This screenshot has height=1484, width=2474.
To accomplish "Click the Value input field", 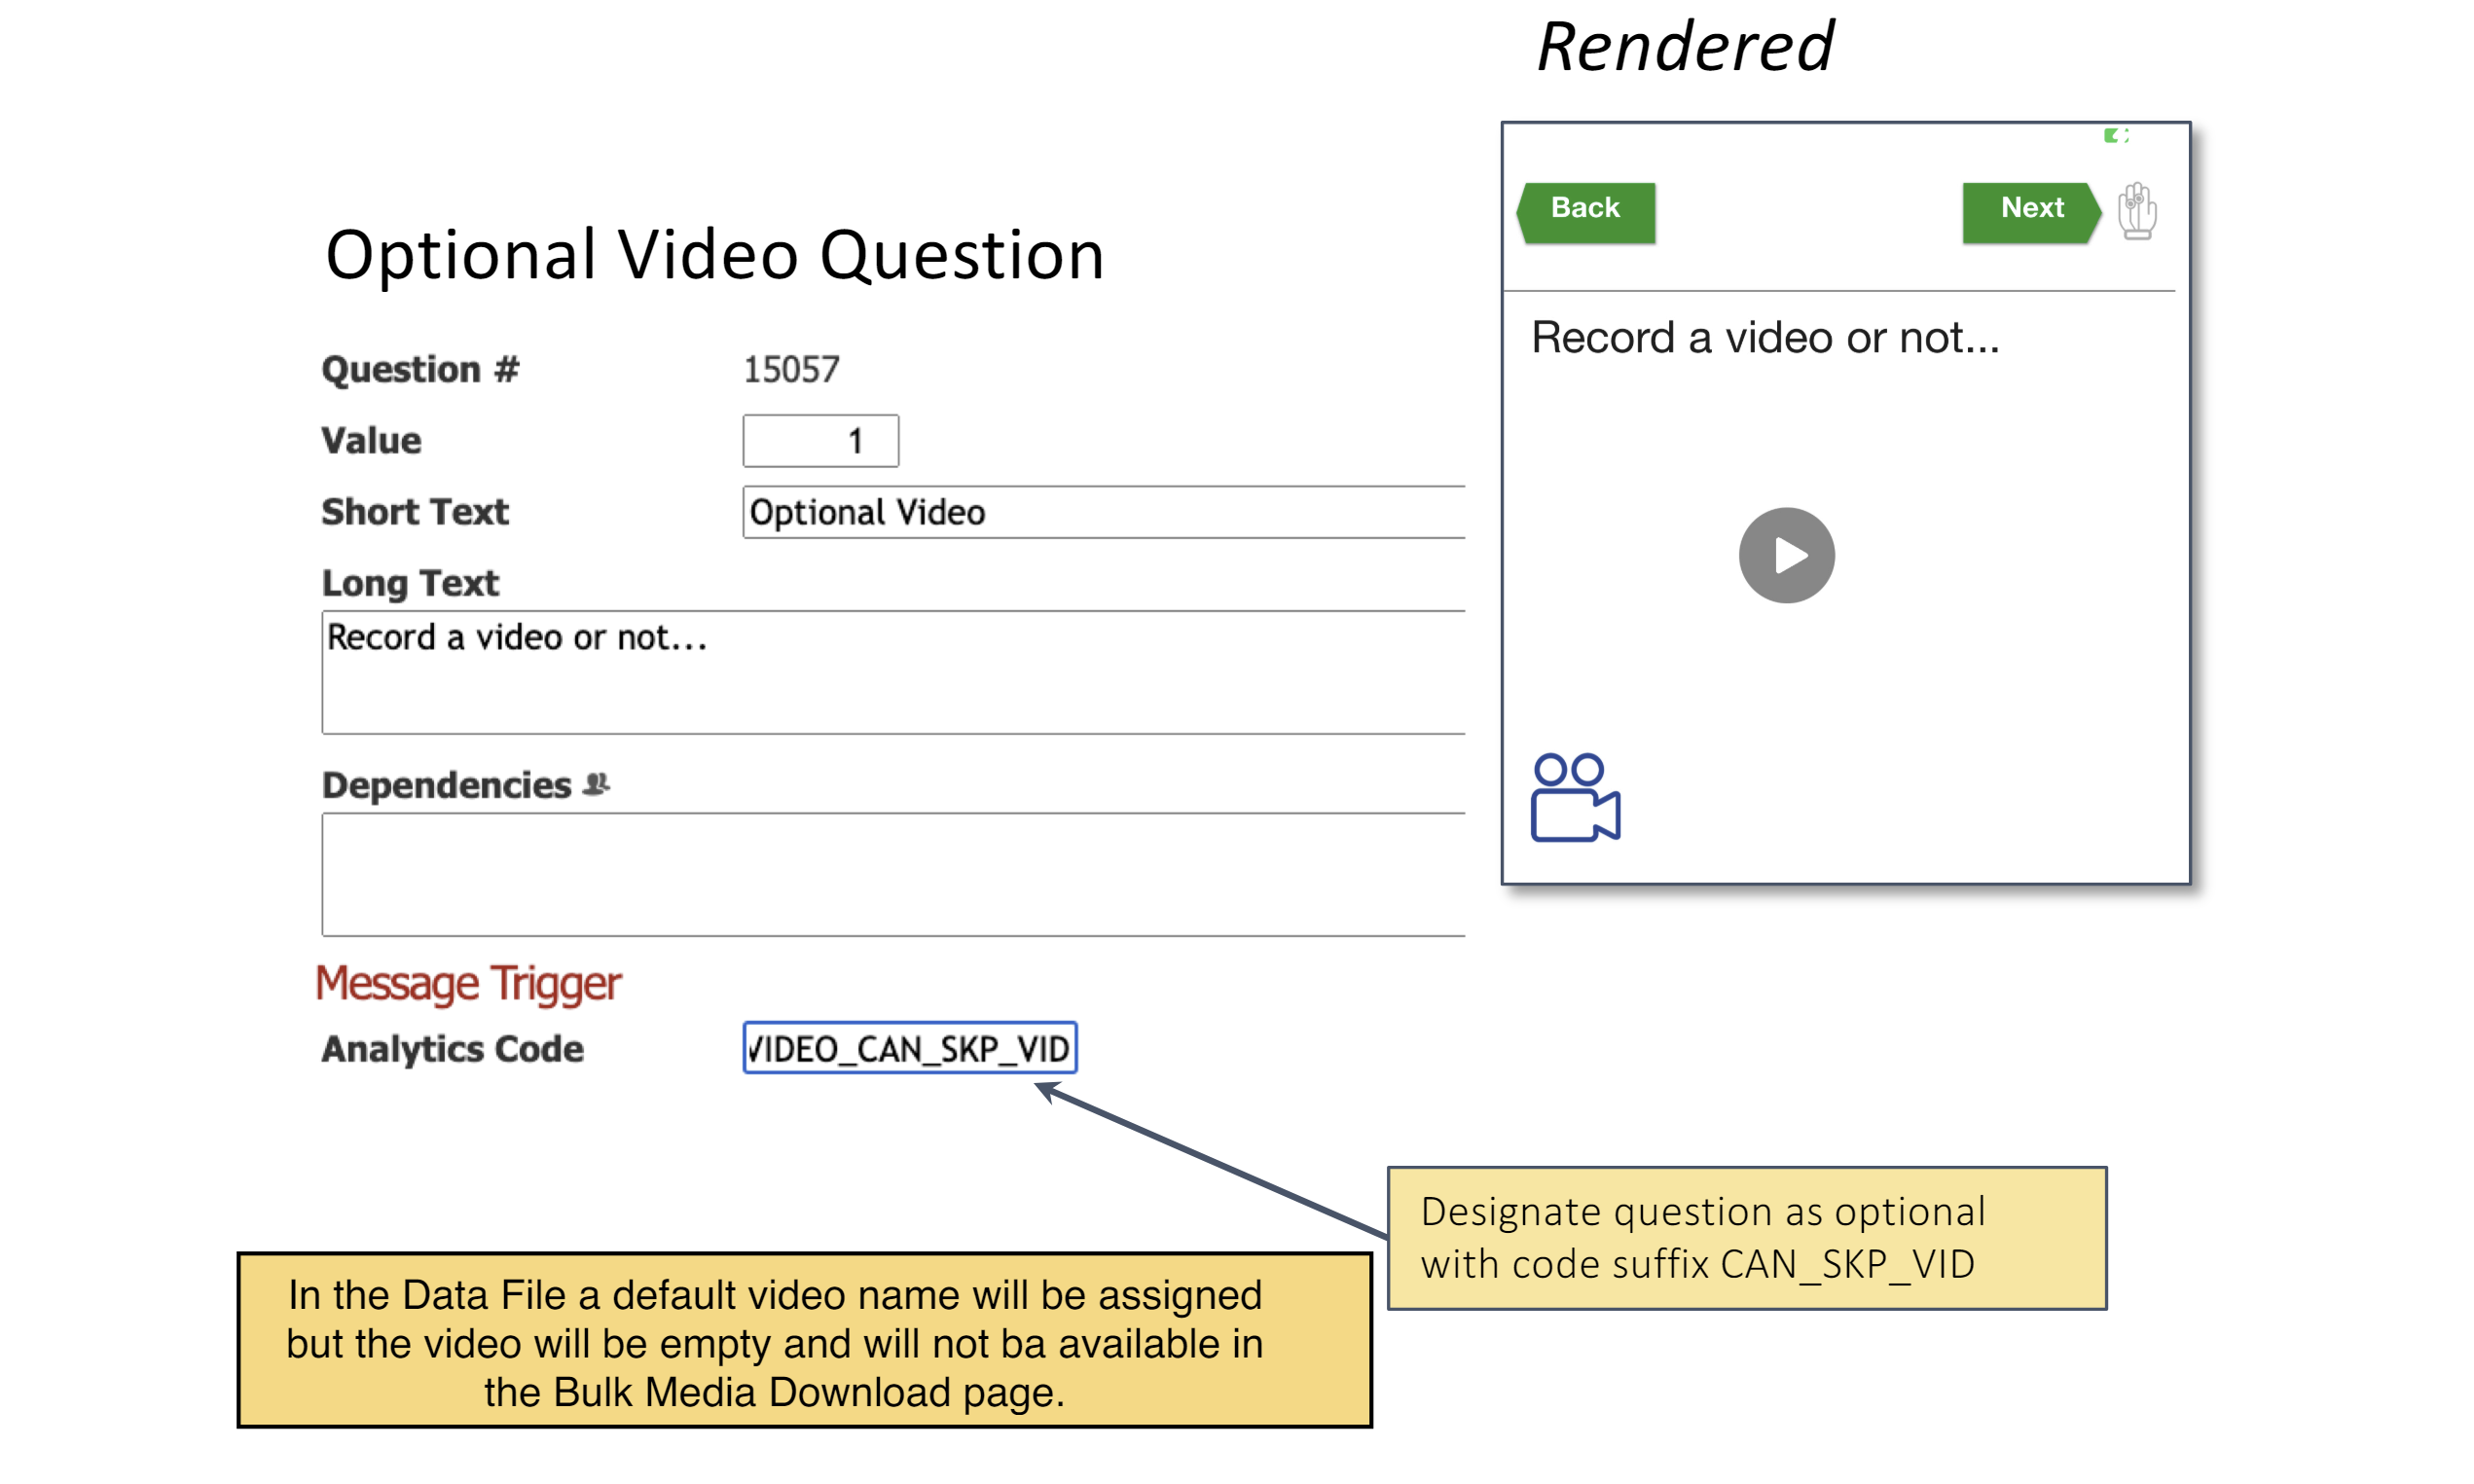I will 820,441.
